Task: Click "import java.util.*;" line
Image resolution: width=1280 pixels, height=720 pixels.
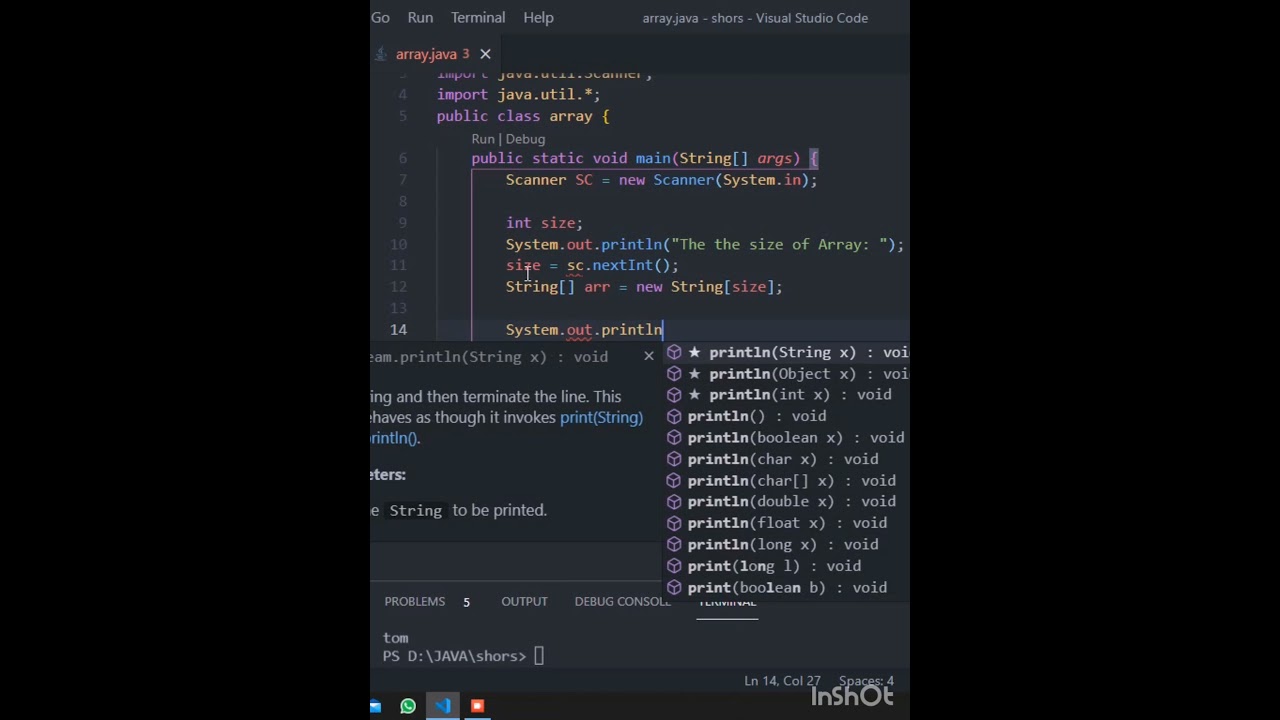Action: [518, 94]
